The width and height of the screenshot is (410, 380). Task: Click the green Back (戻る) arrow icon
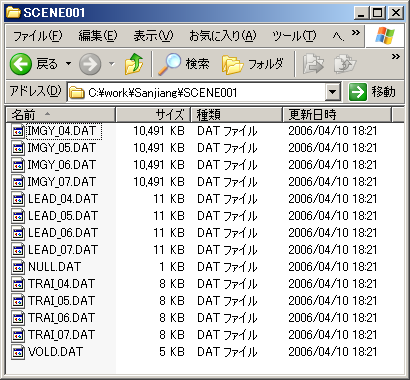21,64
